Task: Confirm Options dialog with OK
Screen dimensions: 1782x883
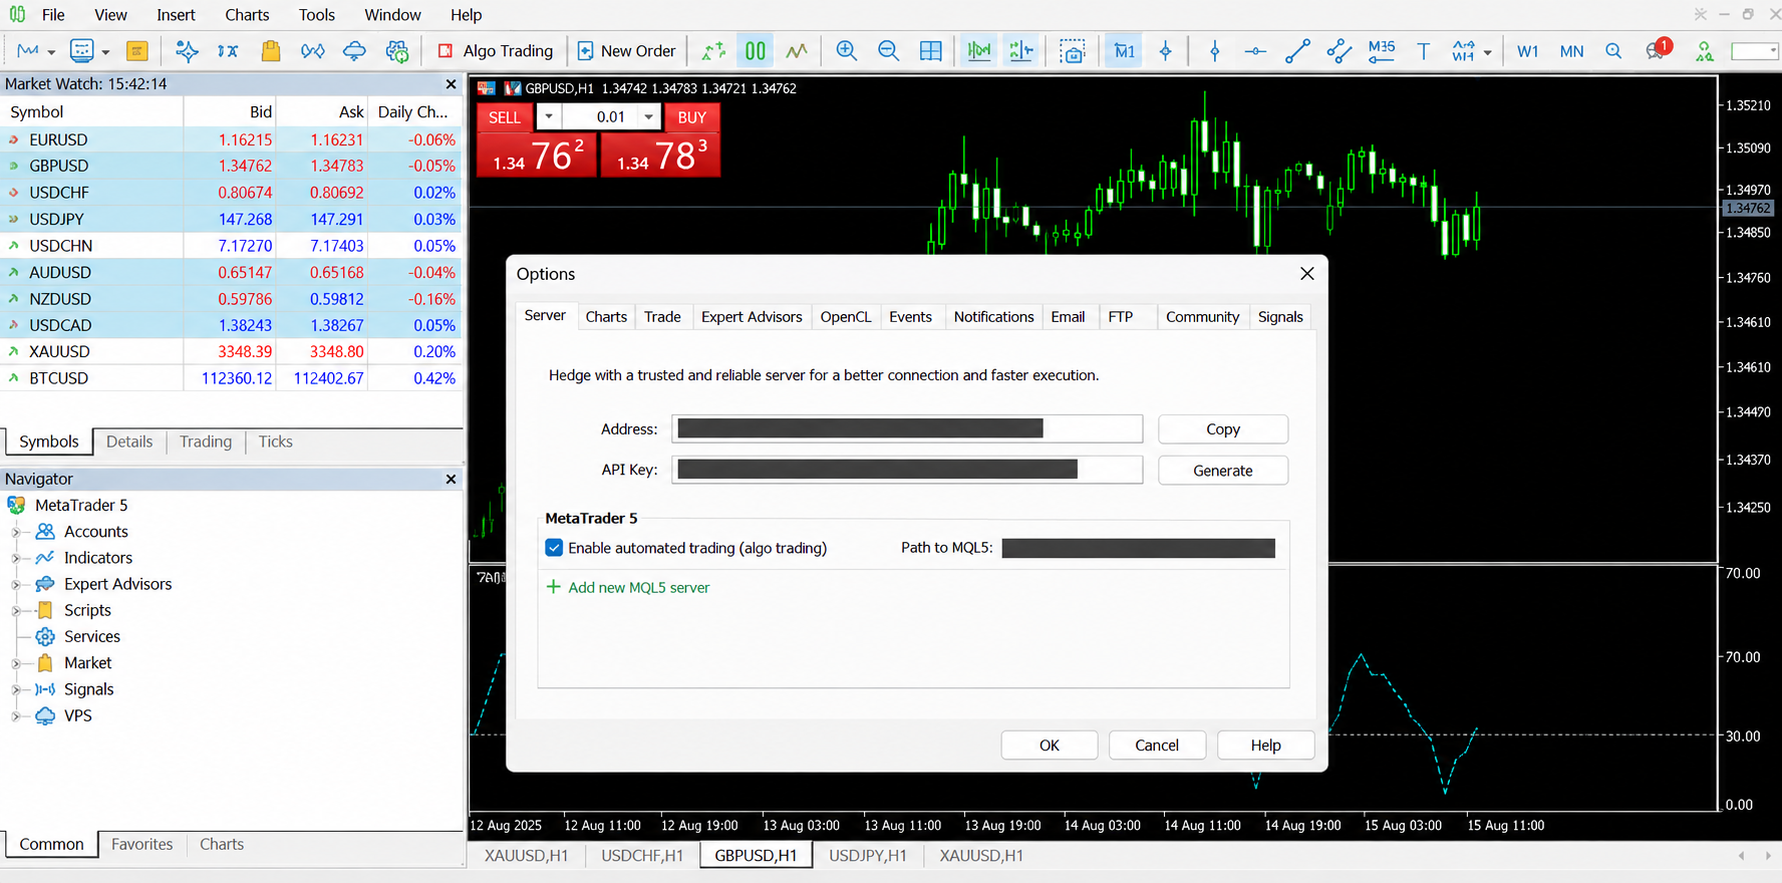Action: [1049, 745]
